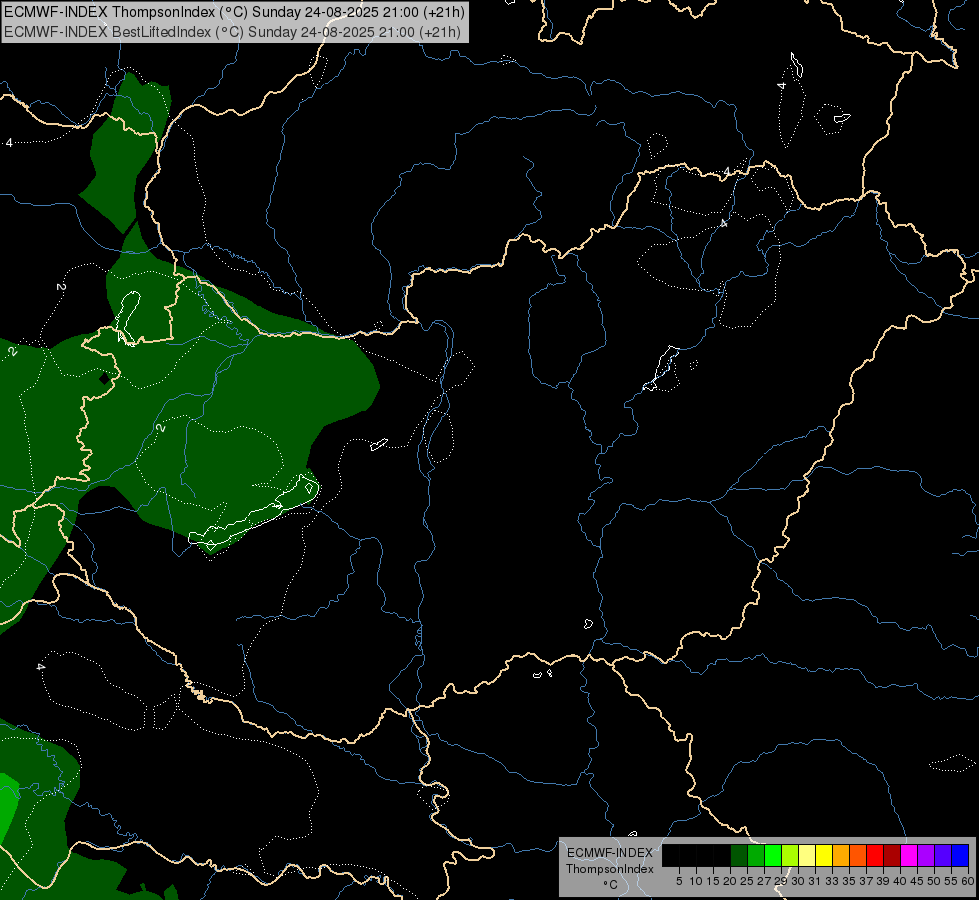Image resolution: width=979 pixels, height=900 pixels.
Task: Select the yellow-green 29–30 legend swatch
Action: pos(790,856)
